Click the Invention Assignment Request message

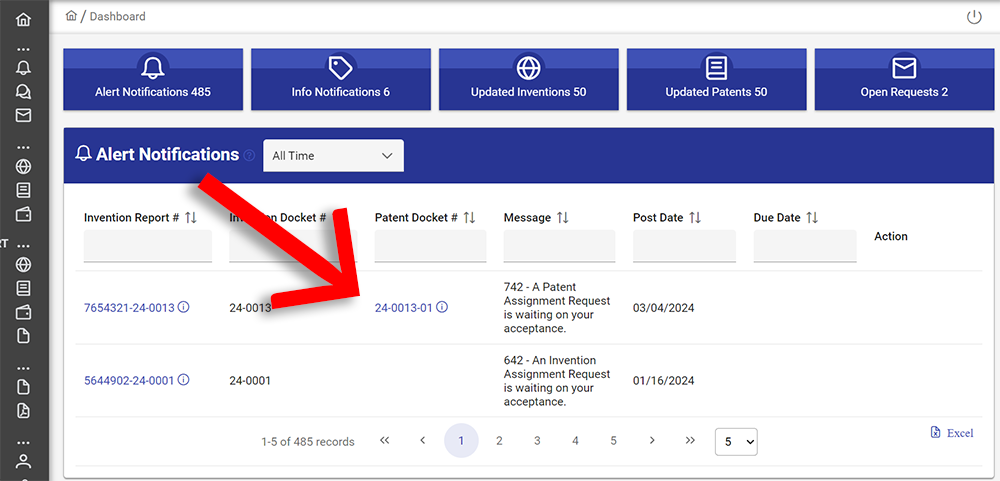coord(557,381)
